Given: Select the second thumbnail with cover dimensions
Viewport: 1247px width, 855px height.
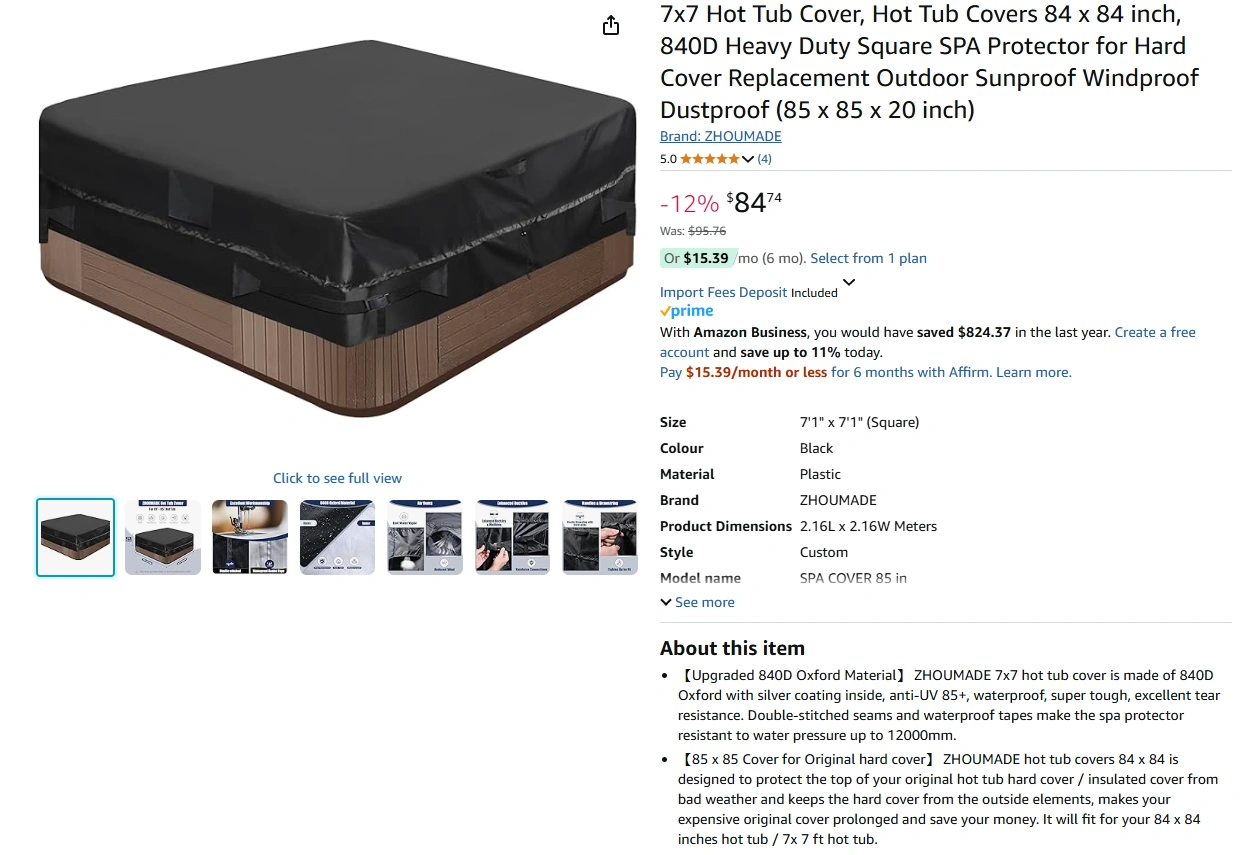Looking at the screenshot, I should pos(163,538).
